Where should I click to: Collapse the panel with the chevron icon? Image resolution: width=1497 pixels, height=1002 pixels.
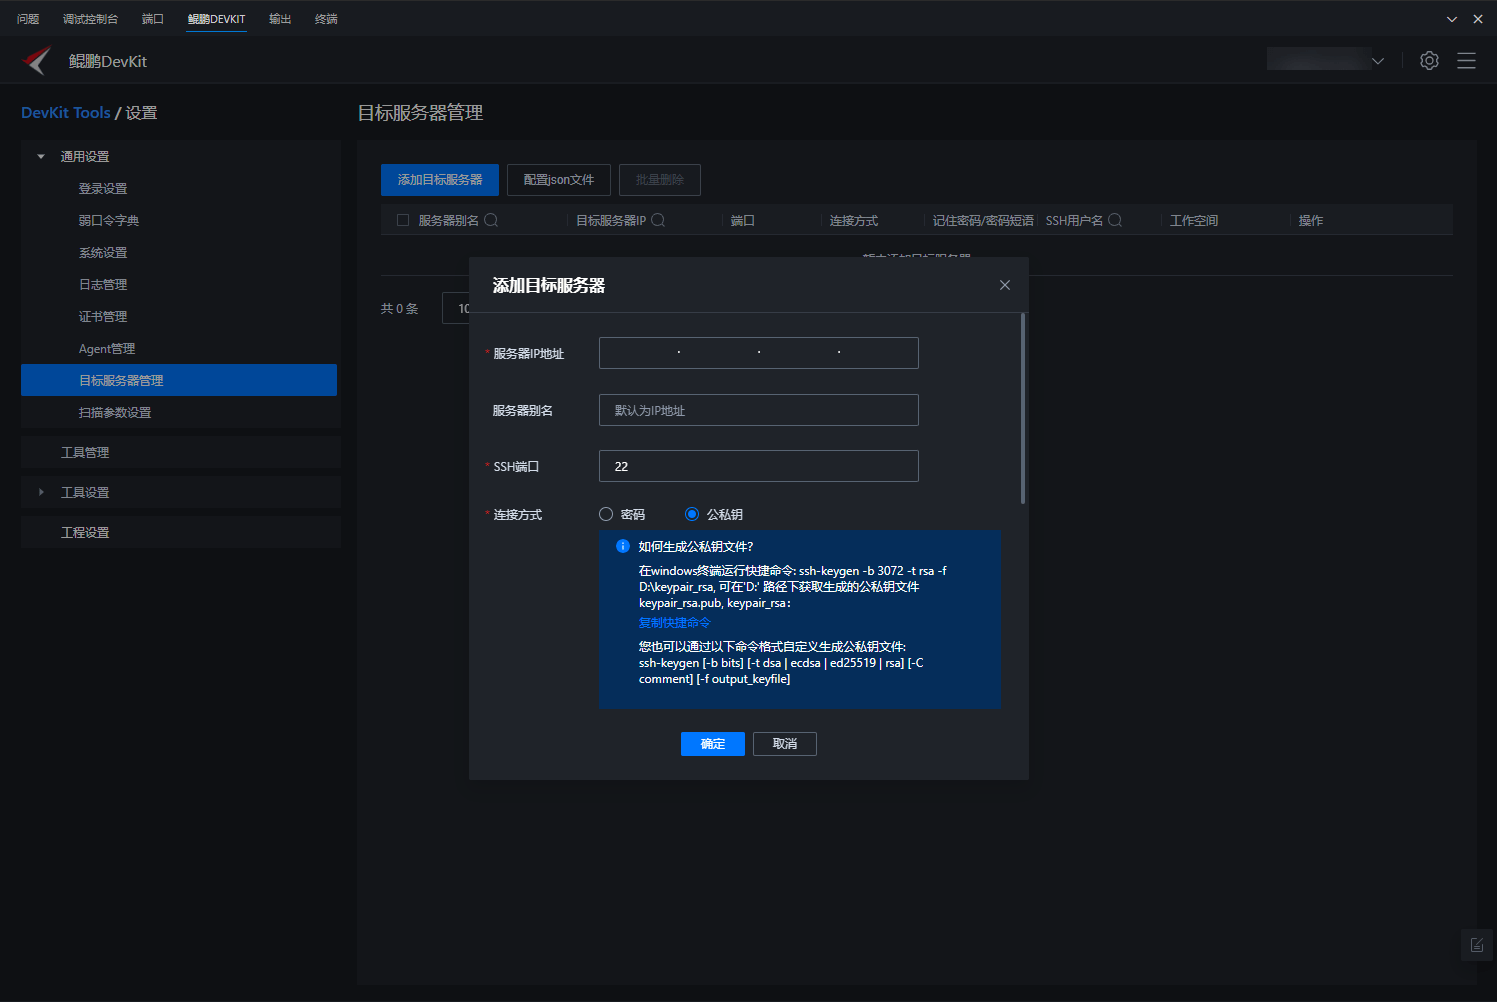(1452, 19)
